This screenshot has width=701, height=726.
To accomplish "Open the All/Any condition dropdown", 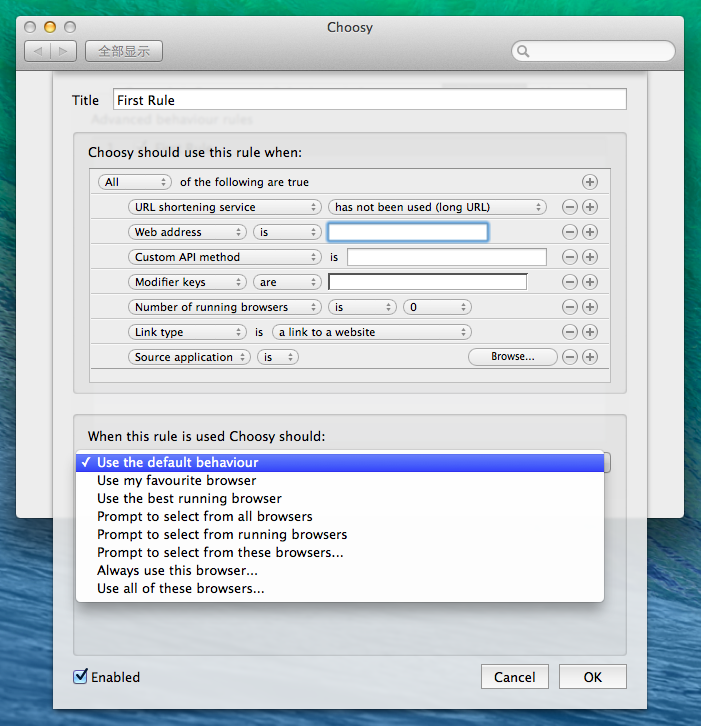I will pos(135,182).
